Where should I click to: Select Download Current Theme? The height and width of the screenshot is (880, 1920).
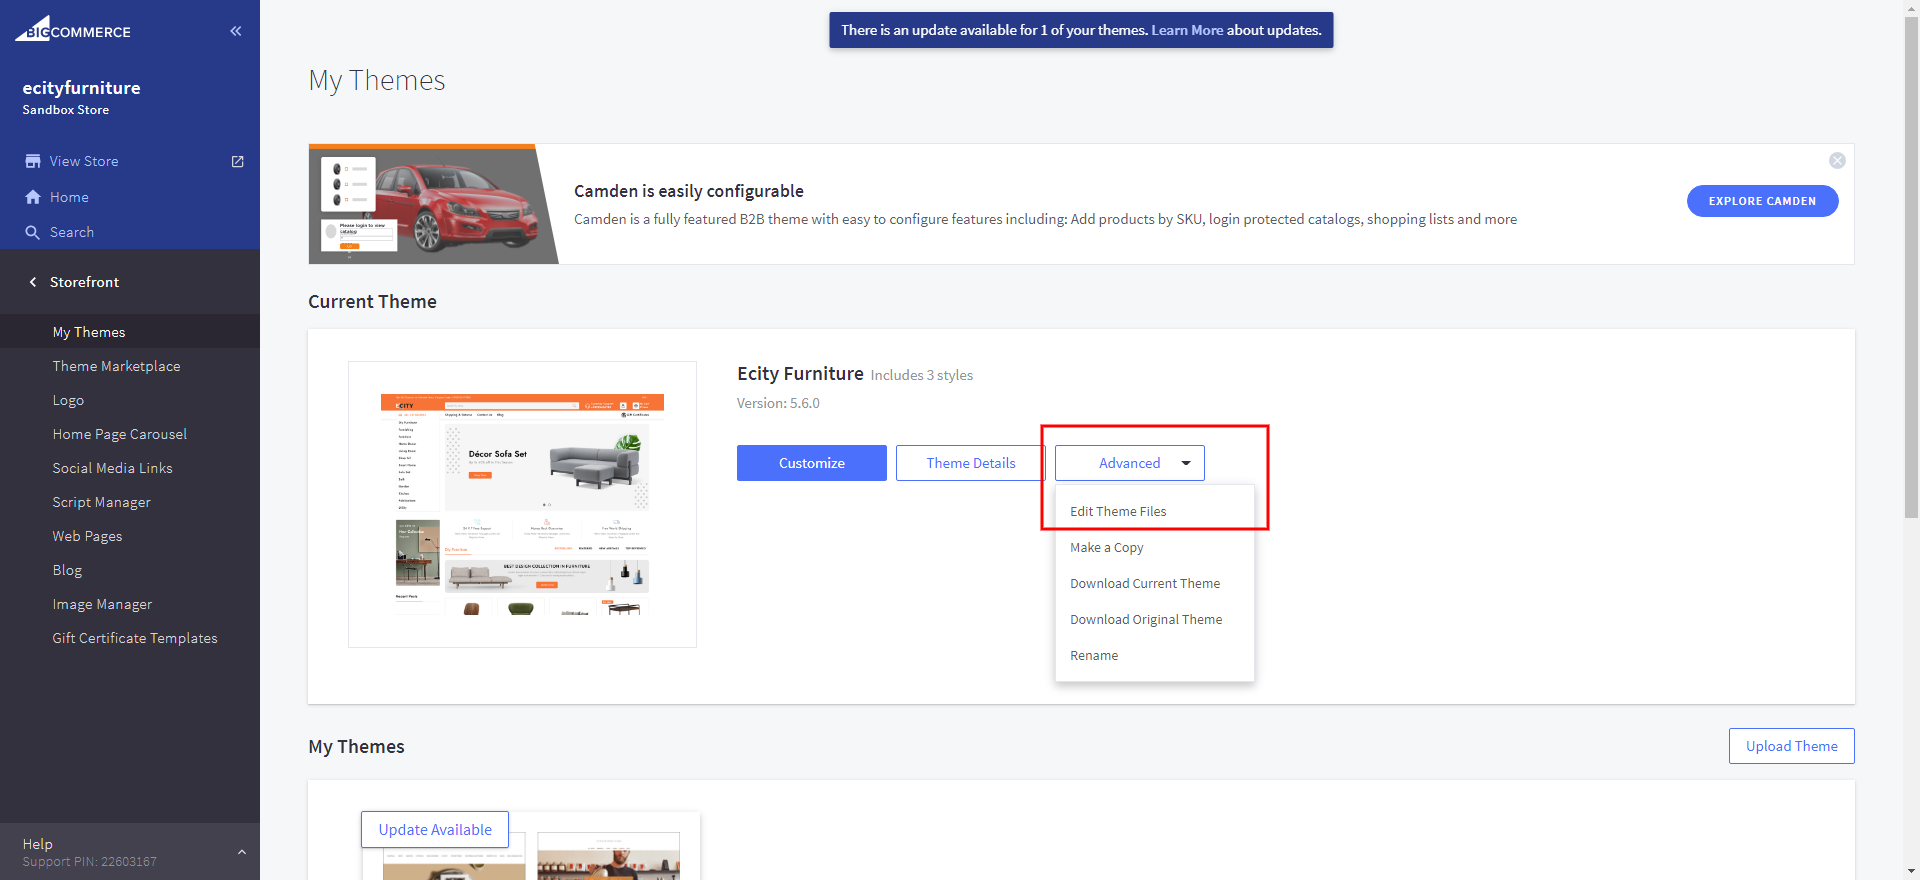click(1145, 583)
